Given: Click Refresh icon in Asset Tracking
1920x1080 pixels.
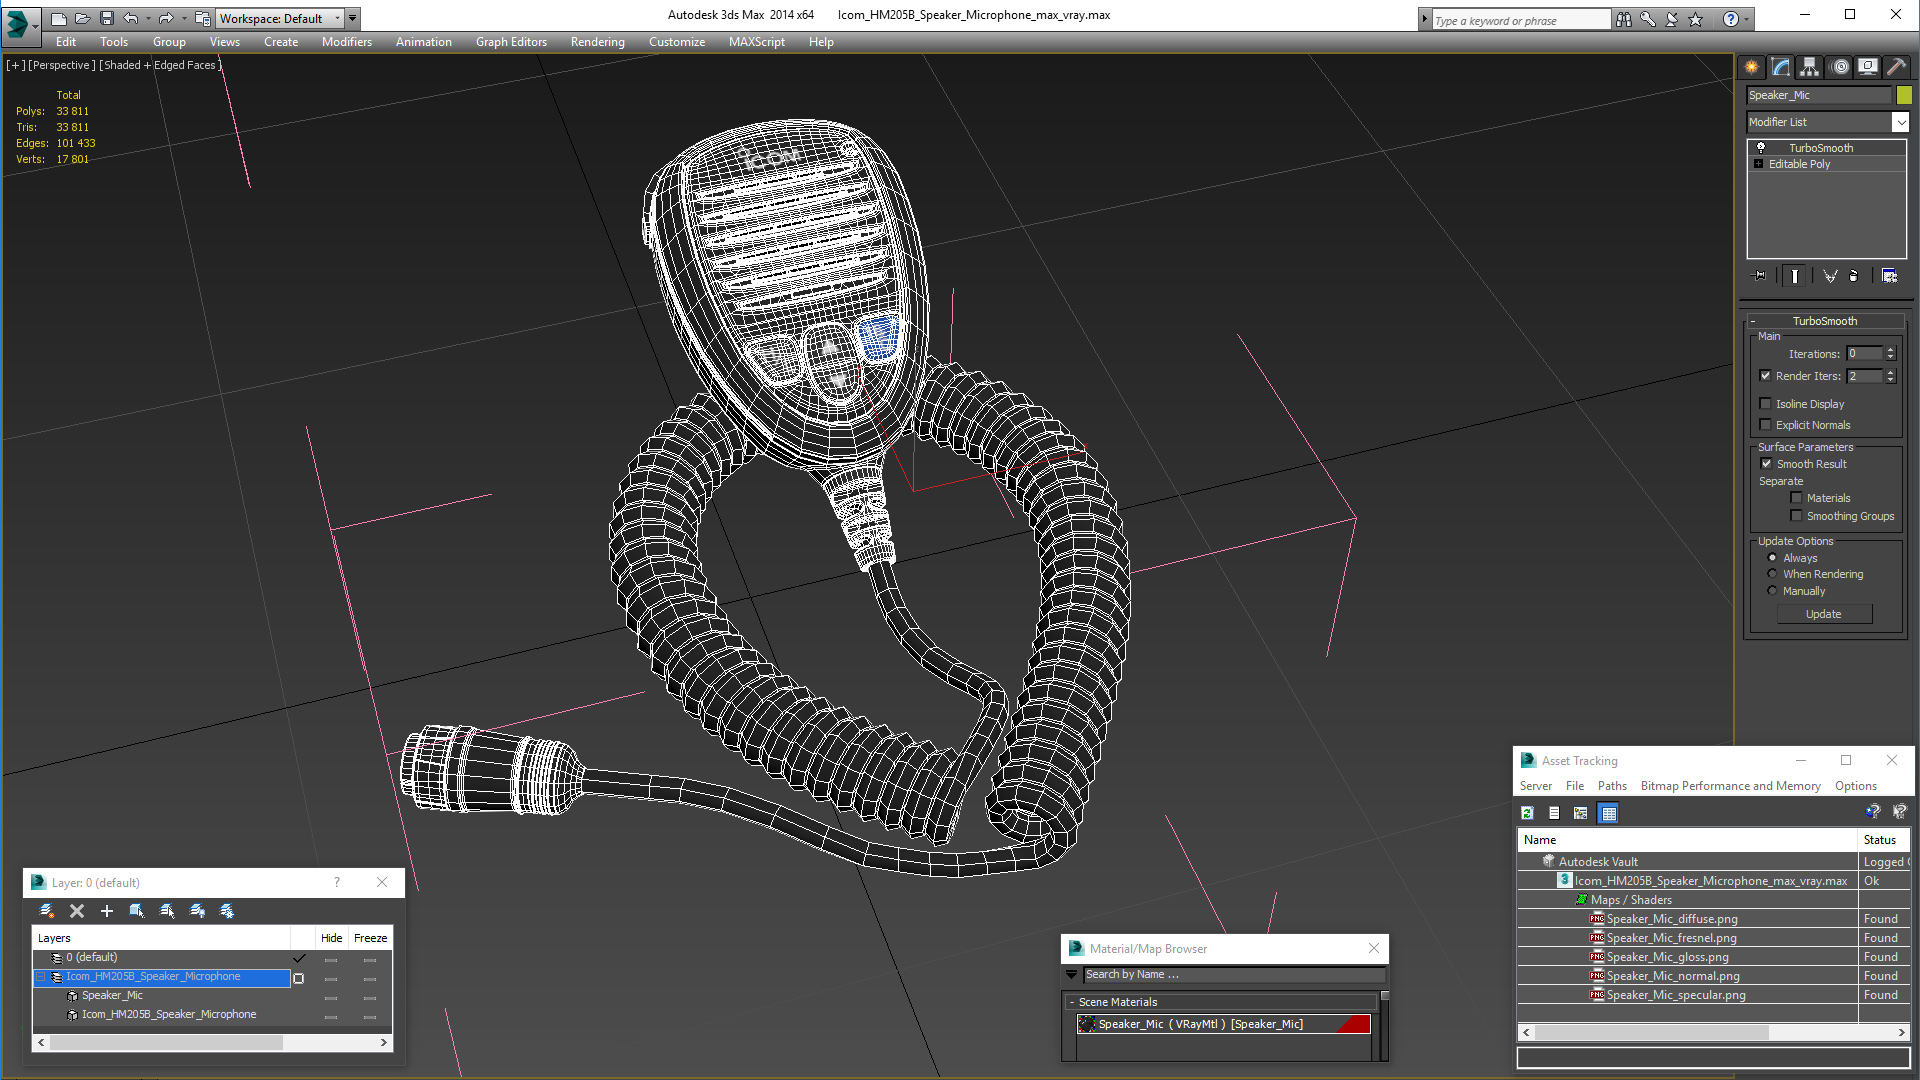Looking at the screenshot, I should click(1528, 813).
